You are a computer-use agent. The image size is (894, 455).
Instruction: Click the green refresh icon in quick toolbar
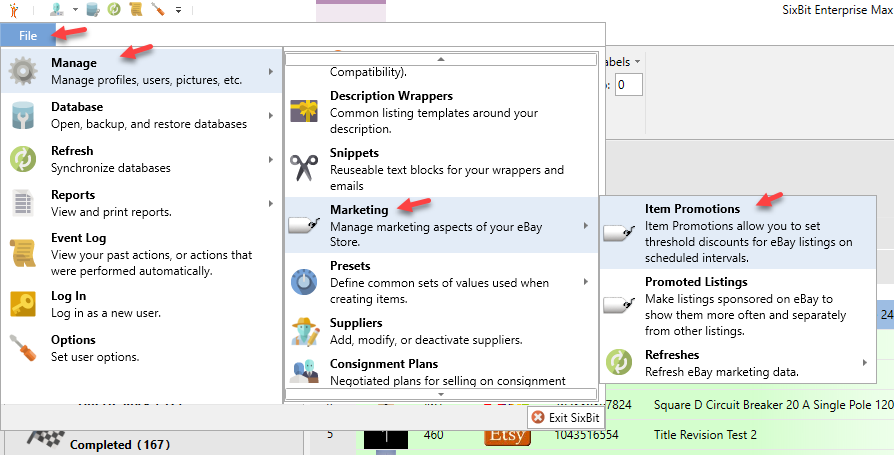(x=114, y=9)
